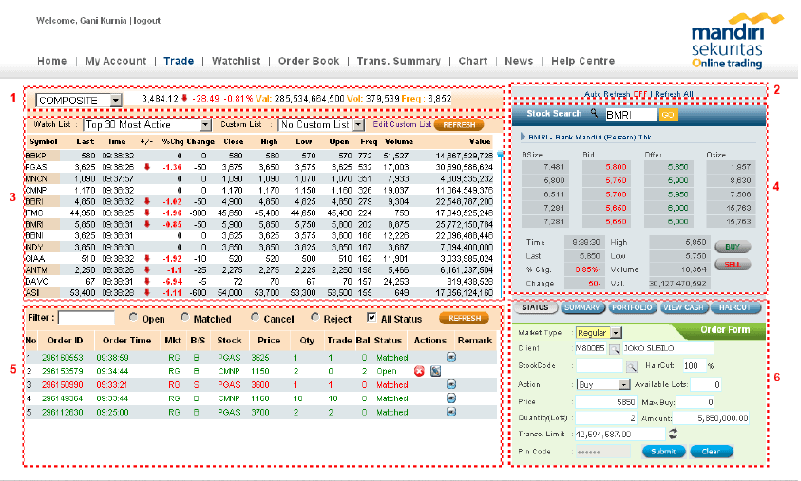Open the Market Type Regular dropdown
The image size is (801, 481).
coord(616,333)
